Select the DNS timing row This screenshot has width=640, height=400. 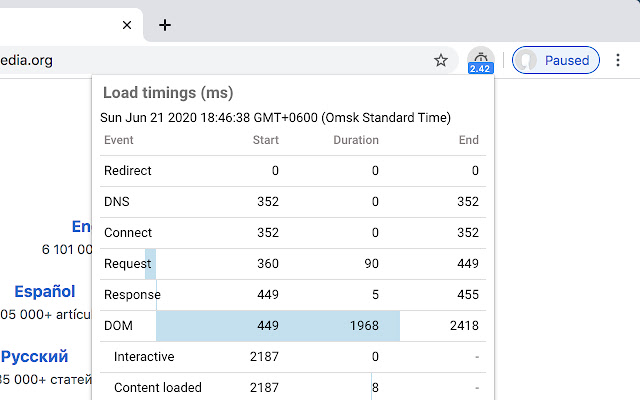(291, 202)
